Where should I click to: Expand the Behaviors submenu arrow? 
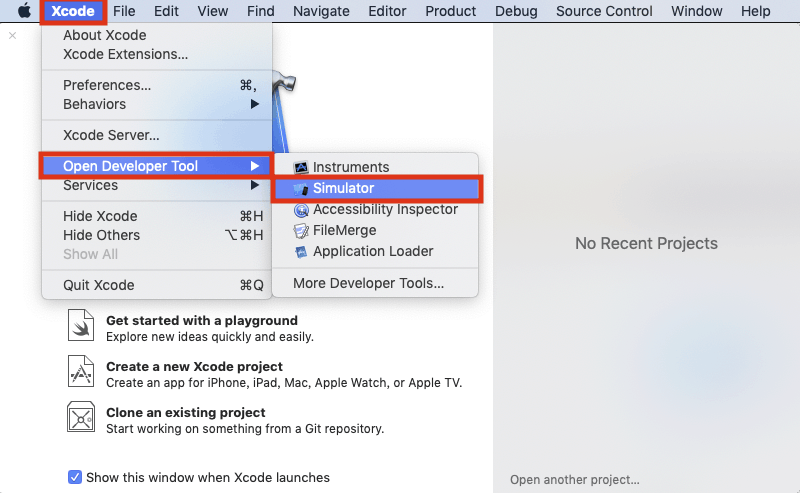coord(255,104)
